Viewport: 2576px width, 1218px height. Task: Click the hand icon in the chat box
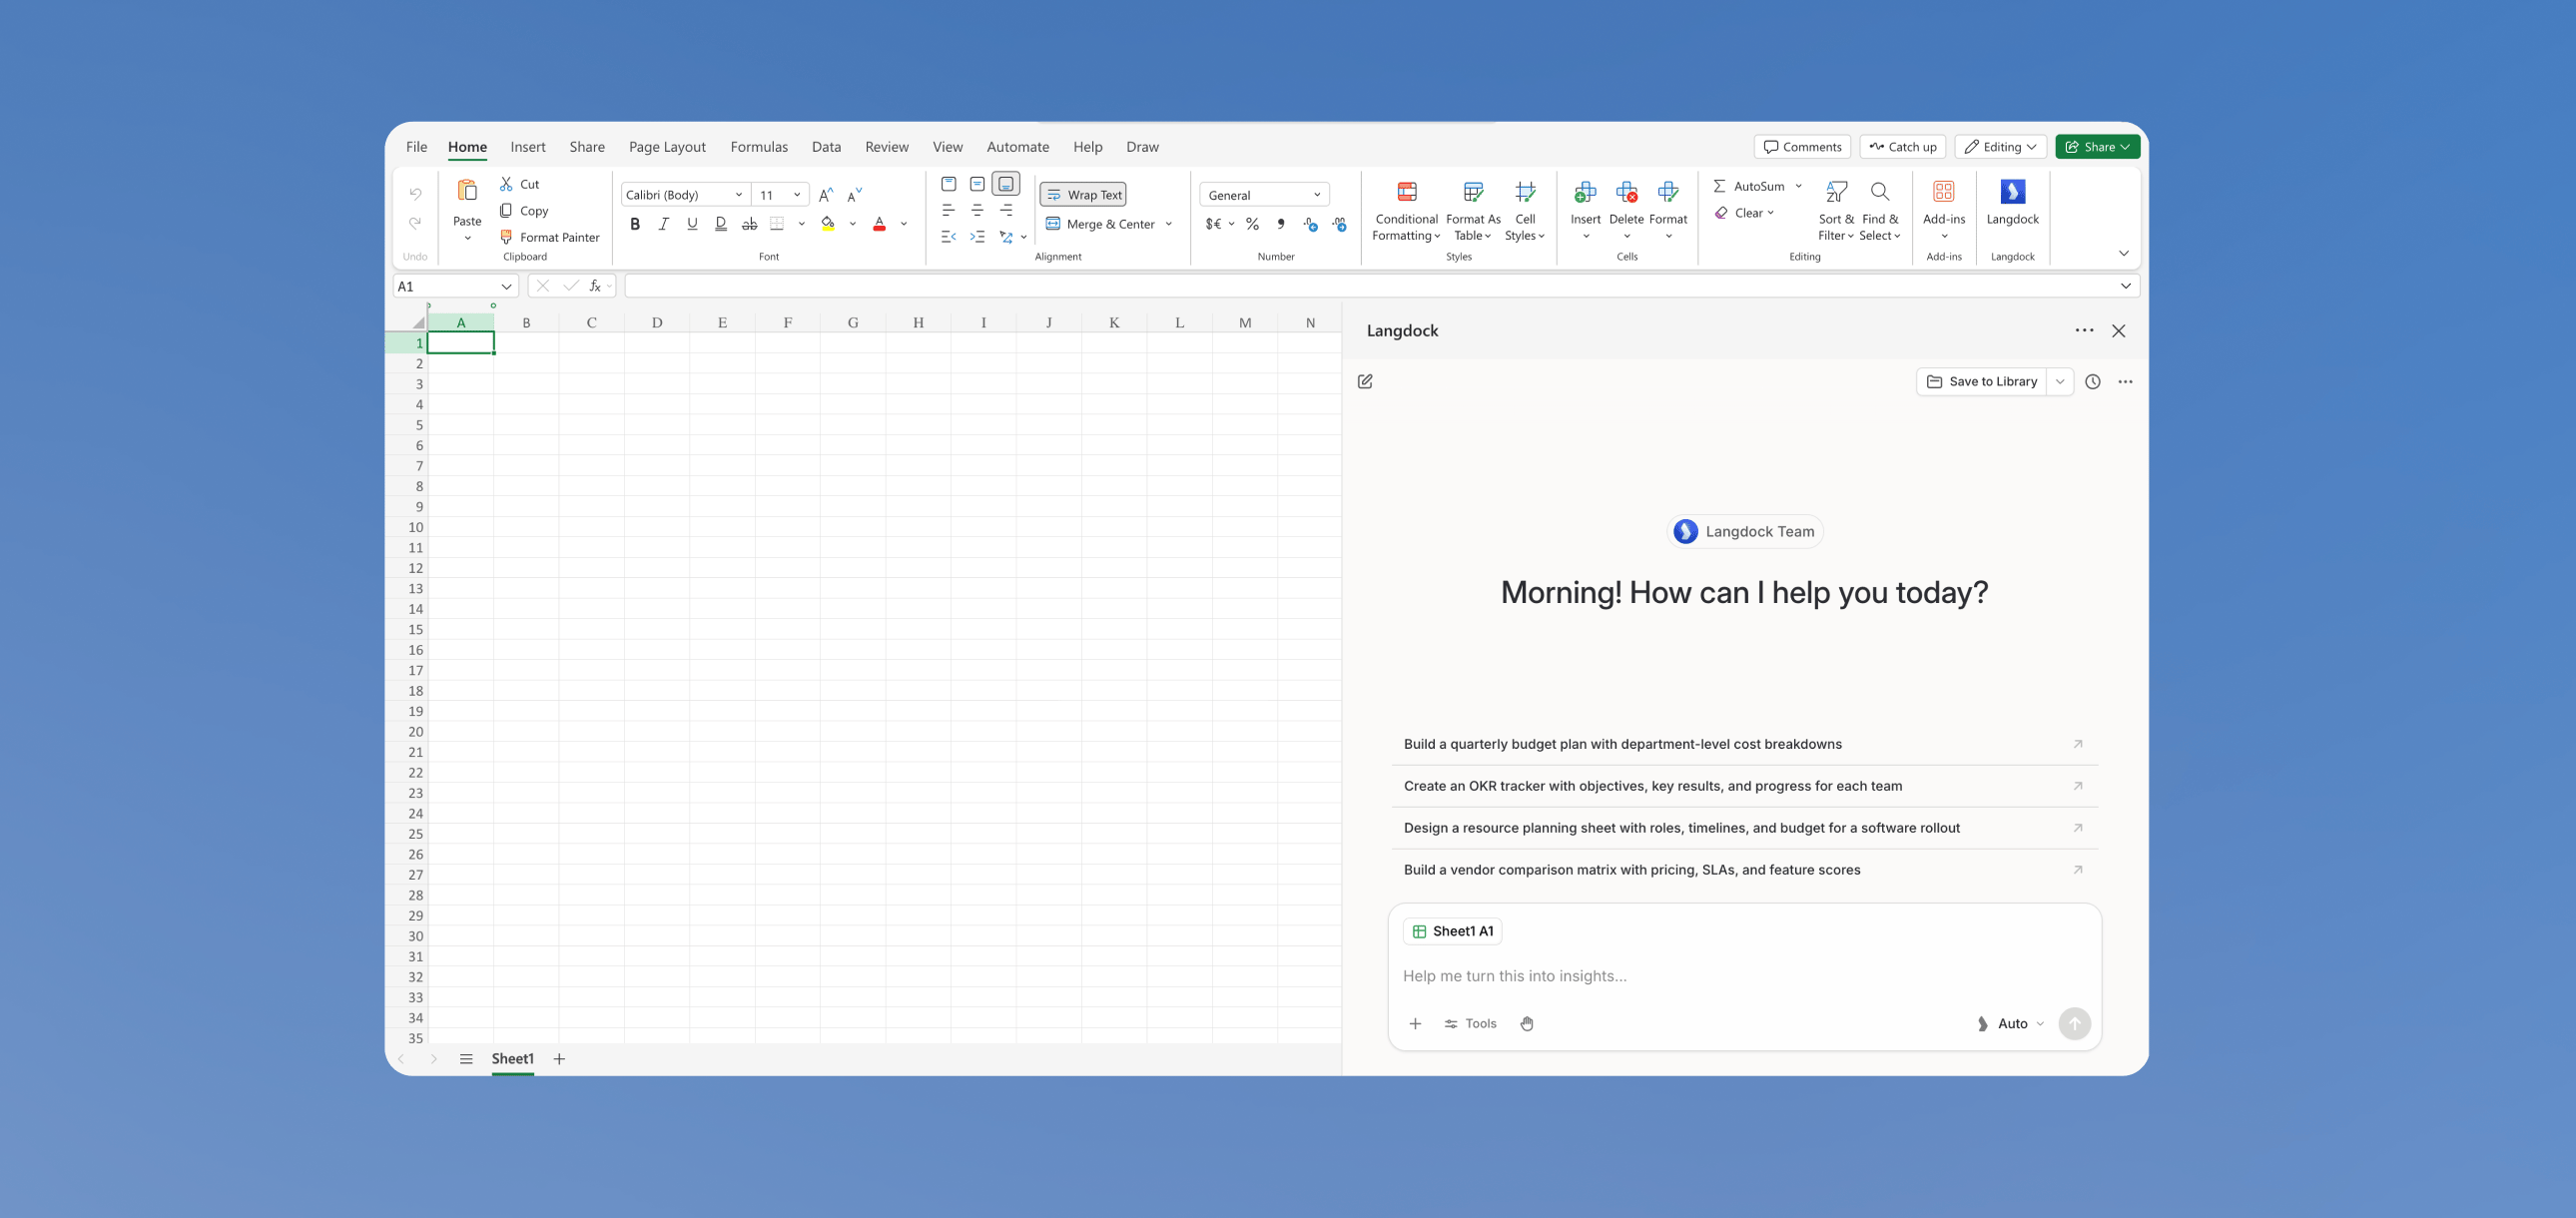click(1527, 1023)
